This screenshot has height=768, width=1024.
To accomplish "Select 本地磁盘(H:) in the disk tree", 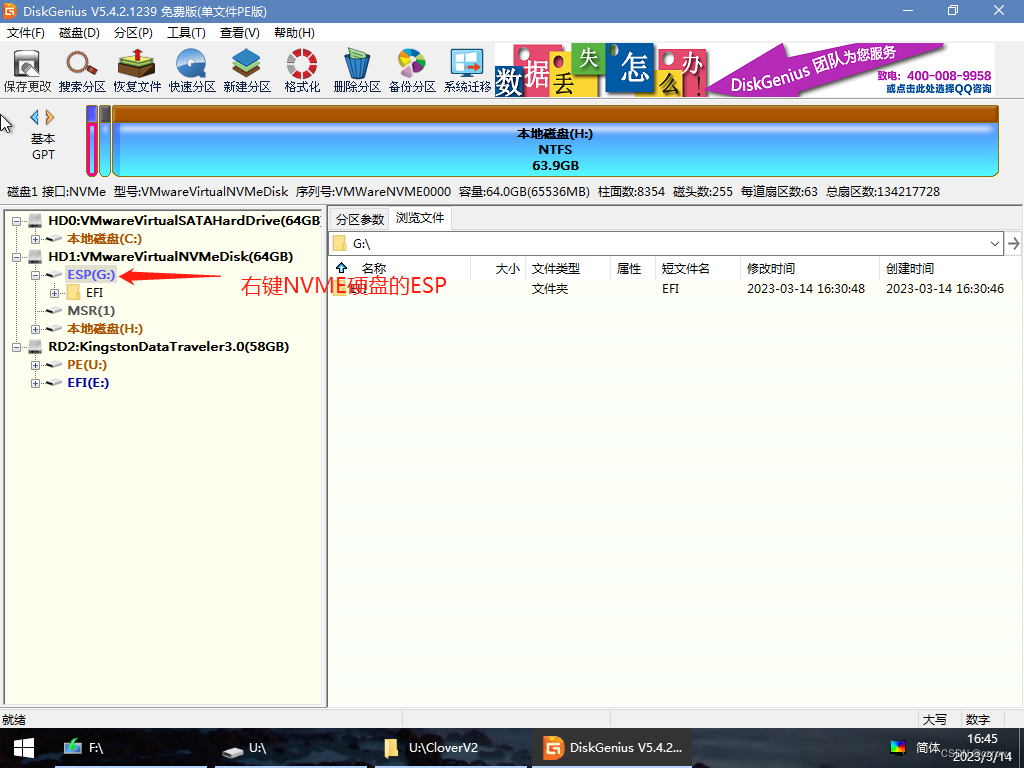I will click(104, 328).
